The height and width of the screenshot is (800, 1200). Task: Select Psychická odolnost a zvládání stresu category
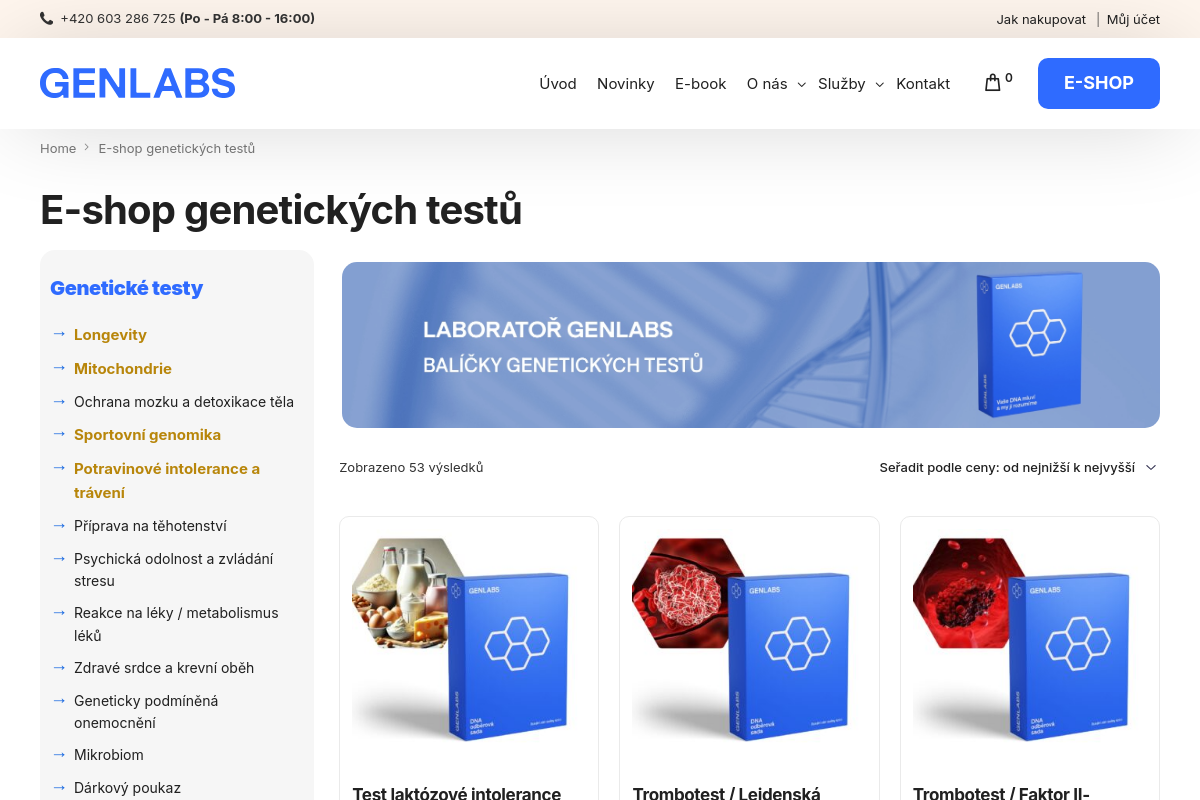[x=174, y=569]
